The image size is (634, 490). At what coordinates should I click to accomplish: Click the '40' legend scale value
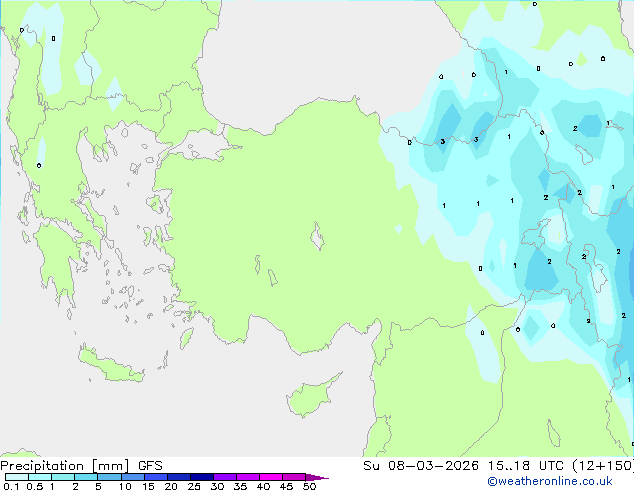click(264, 486)
